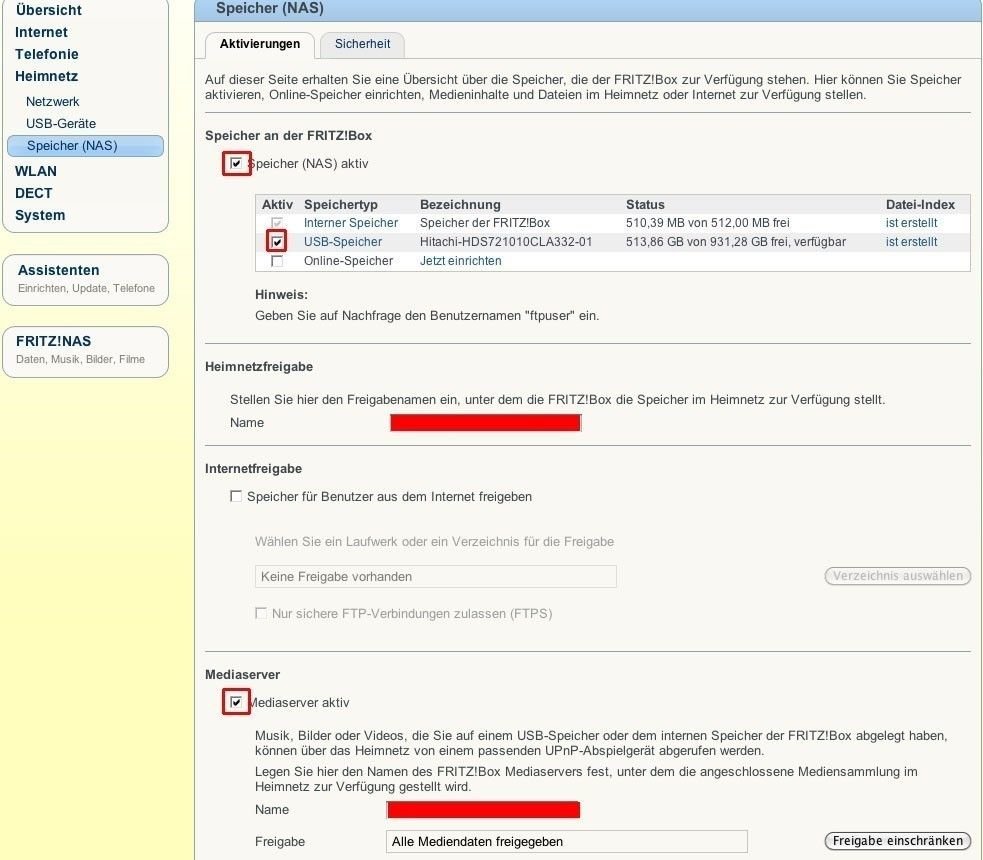Switch to the Sicherheit tab
Viewport: 983px width, 860px height.
362,45
